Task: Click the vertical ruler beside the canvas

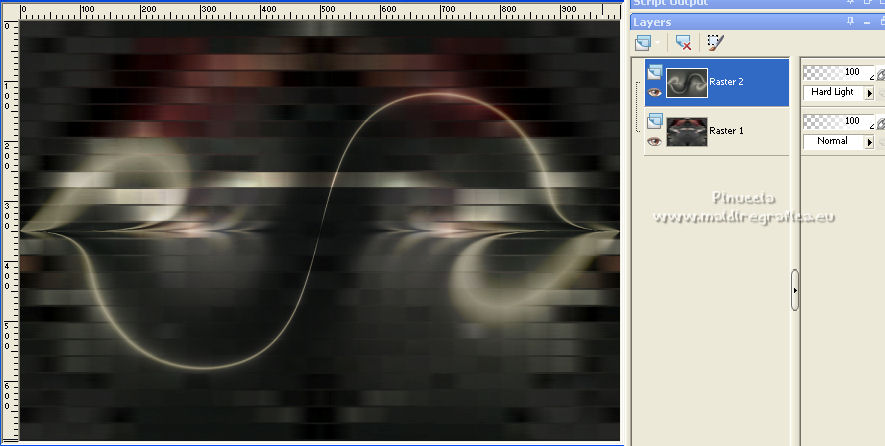Action: click(11, 230)
